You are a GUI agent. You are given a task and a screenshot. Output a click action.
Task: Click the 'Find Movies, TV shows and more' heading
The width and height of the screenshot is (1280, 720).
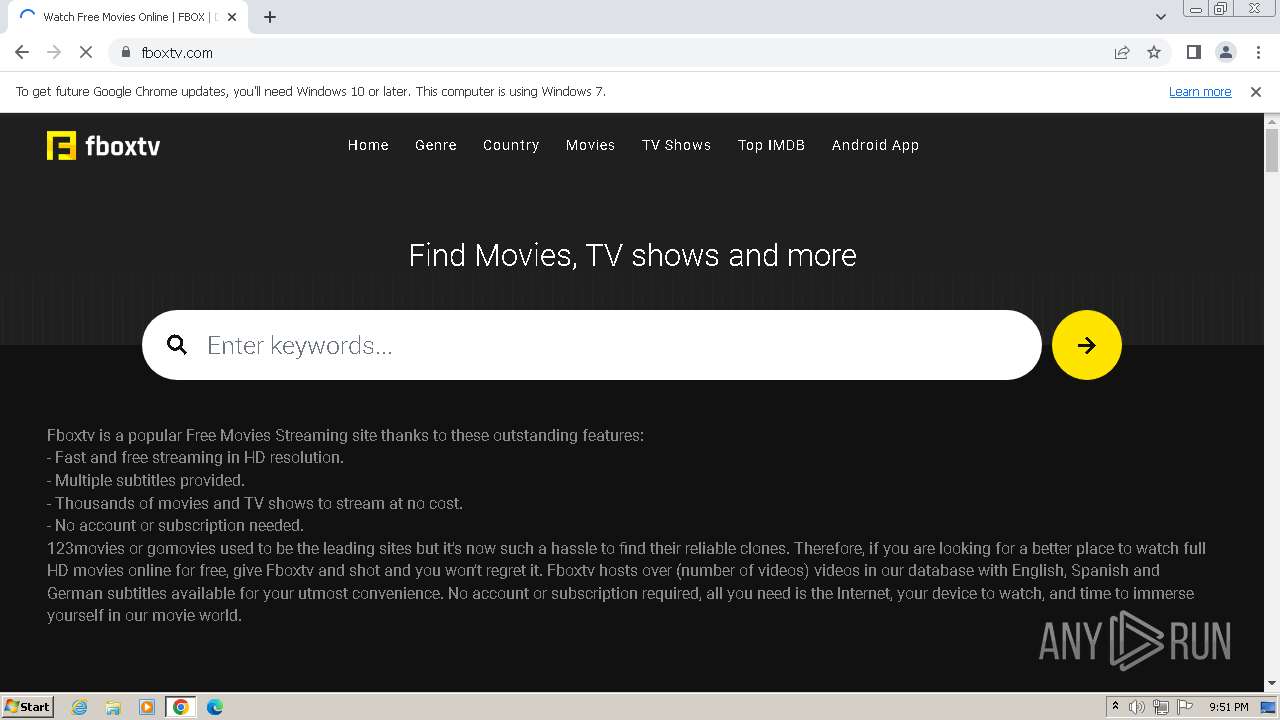(x=632, y=255)
